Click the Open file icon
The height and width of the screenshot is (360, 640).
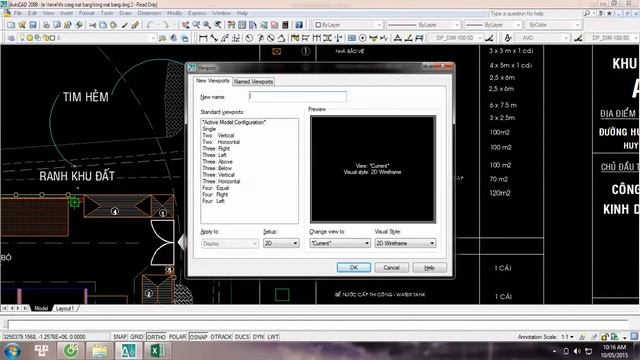coord(22,25)
